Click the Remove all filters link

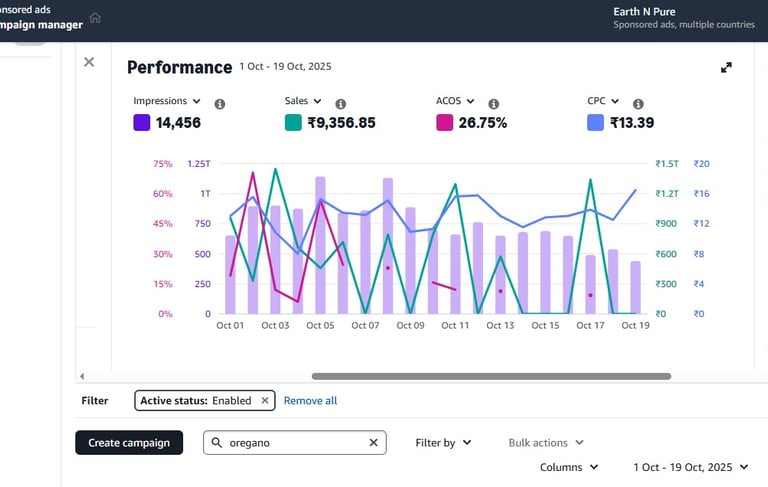click(311, 400)
